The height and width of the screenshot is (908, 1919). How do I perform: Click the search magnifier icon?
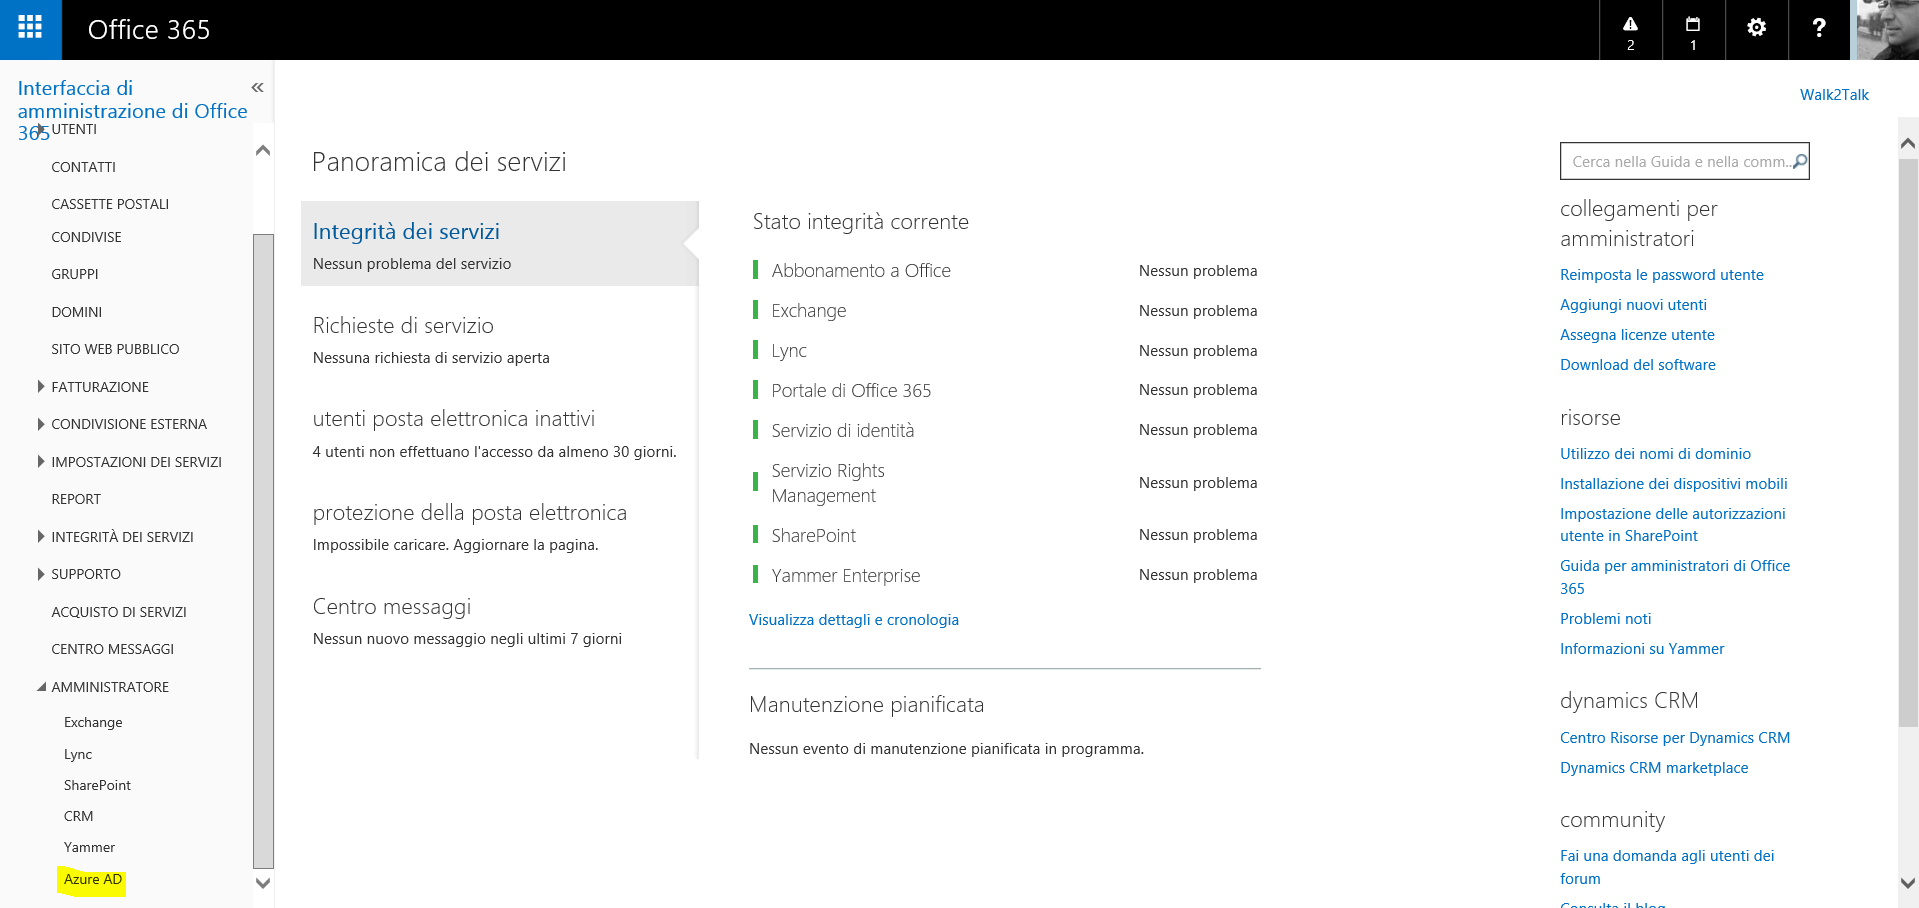click(1799, 161)
